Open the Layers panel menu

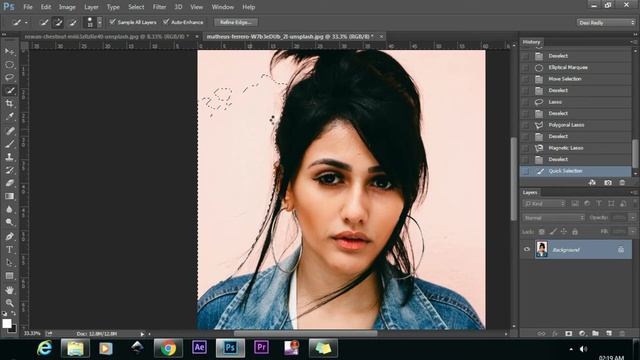tap(633, 192)
